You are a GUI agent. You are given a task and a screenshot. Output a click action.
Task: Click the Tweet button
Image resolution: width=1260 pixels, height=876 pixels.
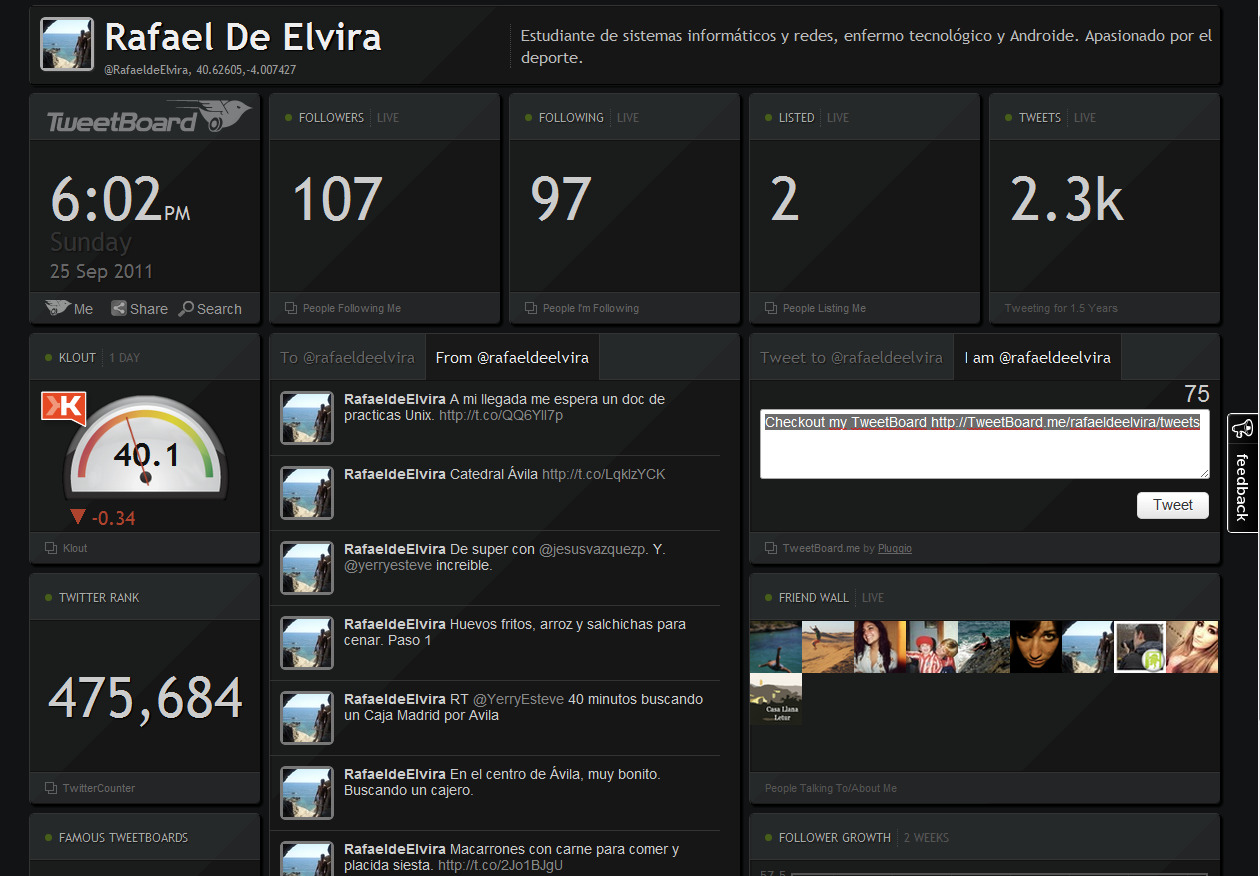click(1172, 505)
